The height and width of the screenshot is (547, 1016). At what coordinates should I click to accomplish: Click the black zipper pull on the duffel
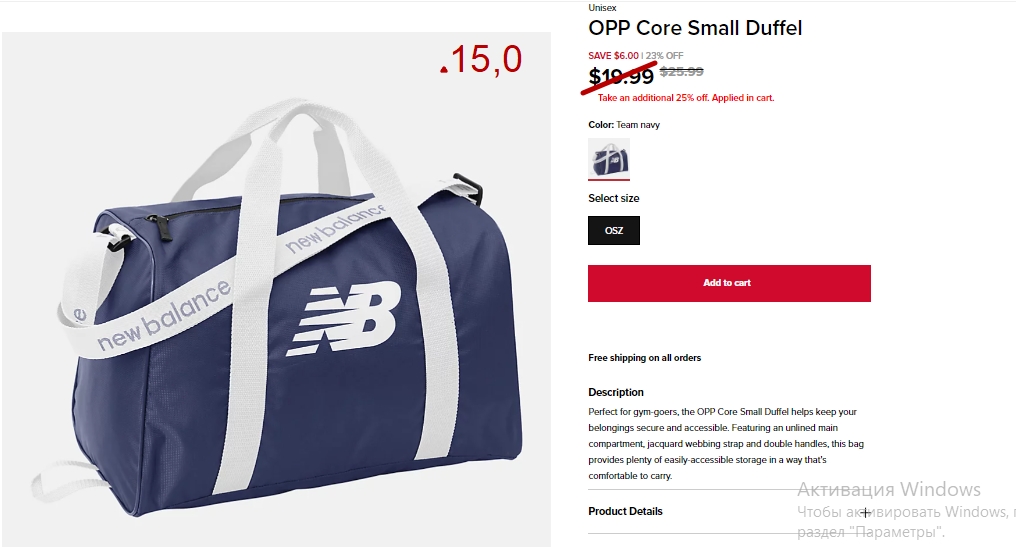point(162,228)
